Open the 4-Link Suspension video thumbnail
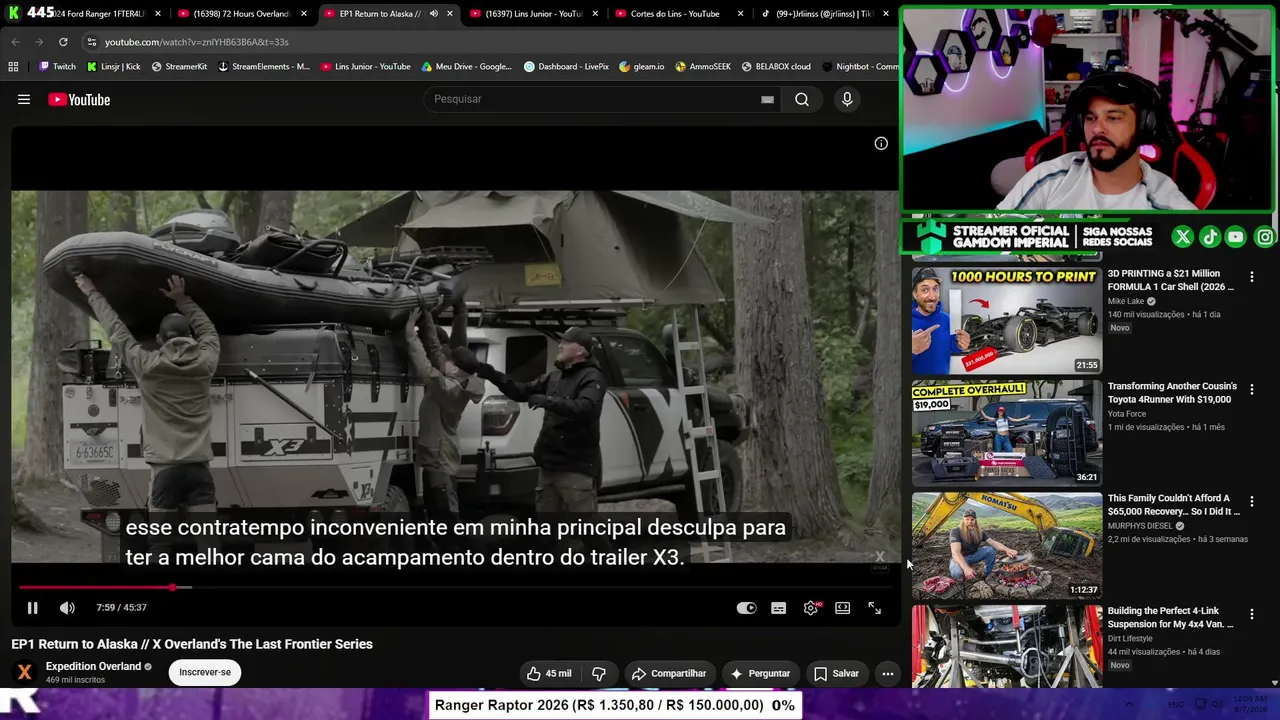 (x=1007, y=646)
